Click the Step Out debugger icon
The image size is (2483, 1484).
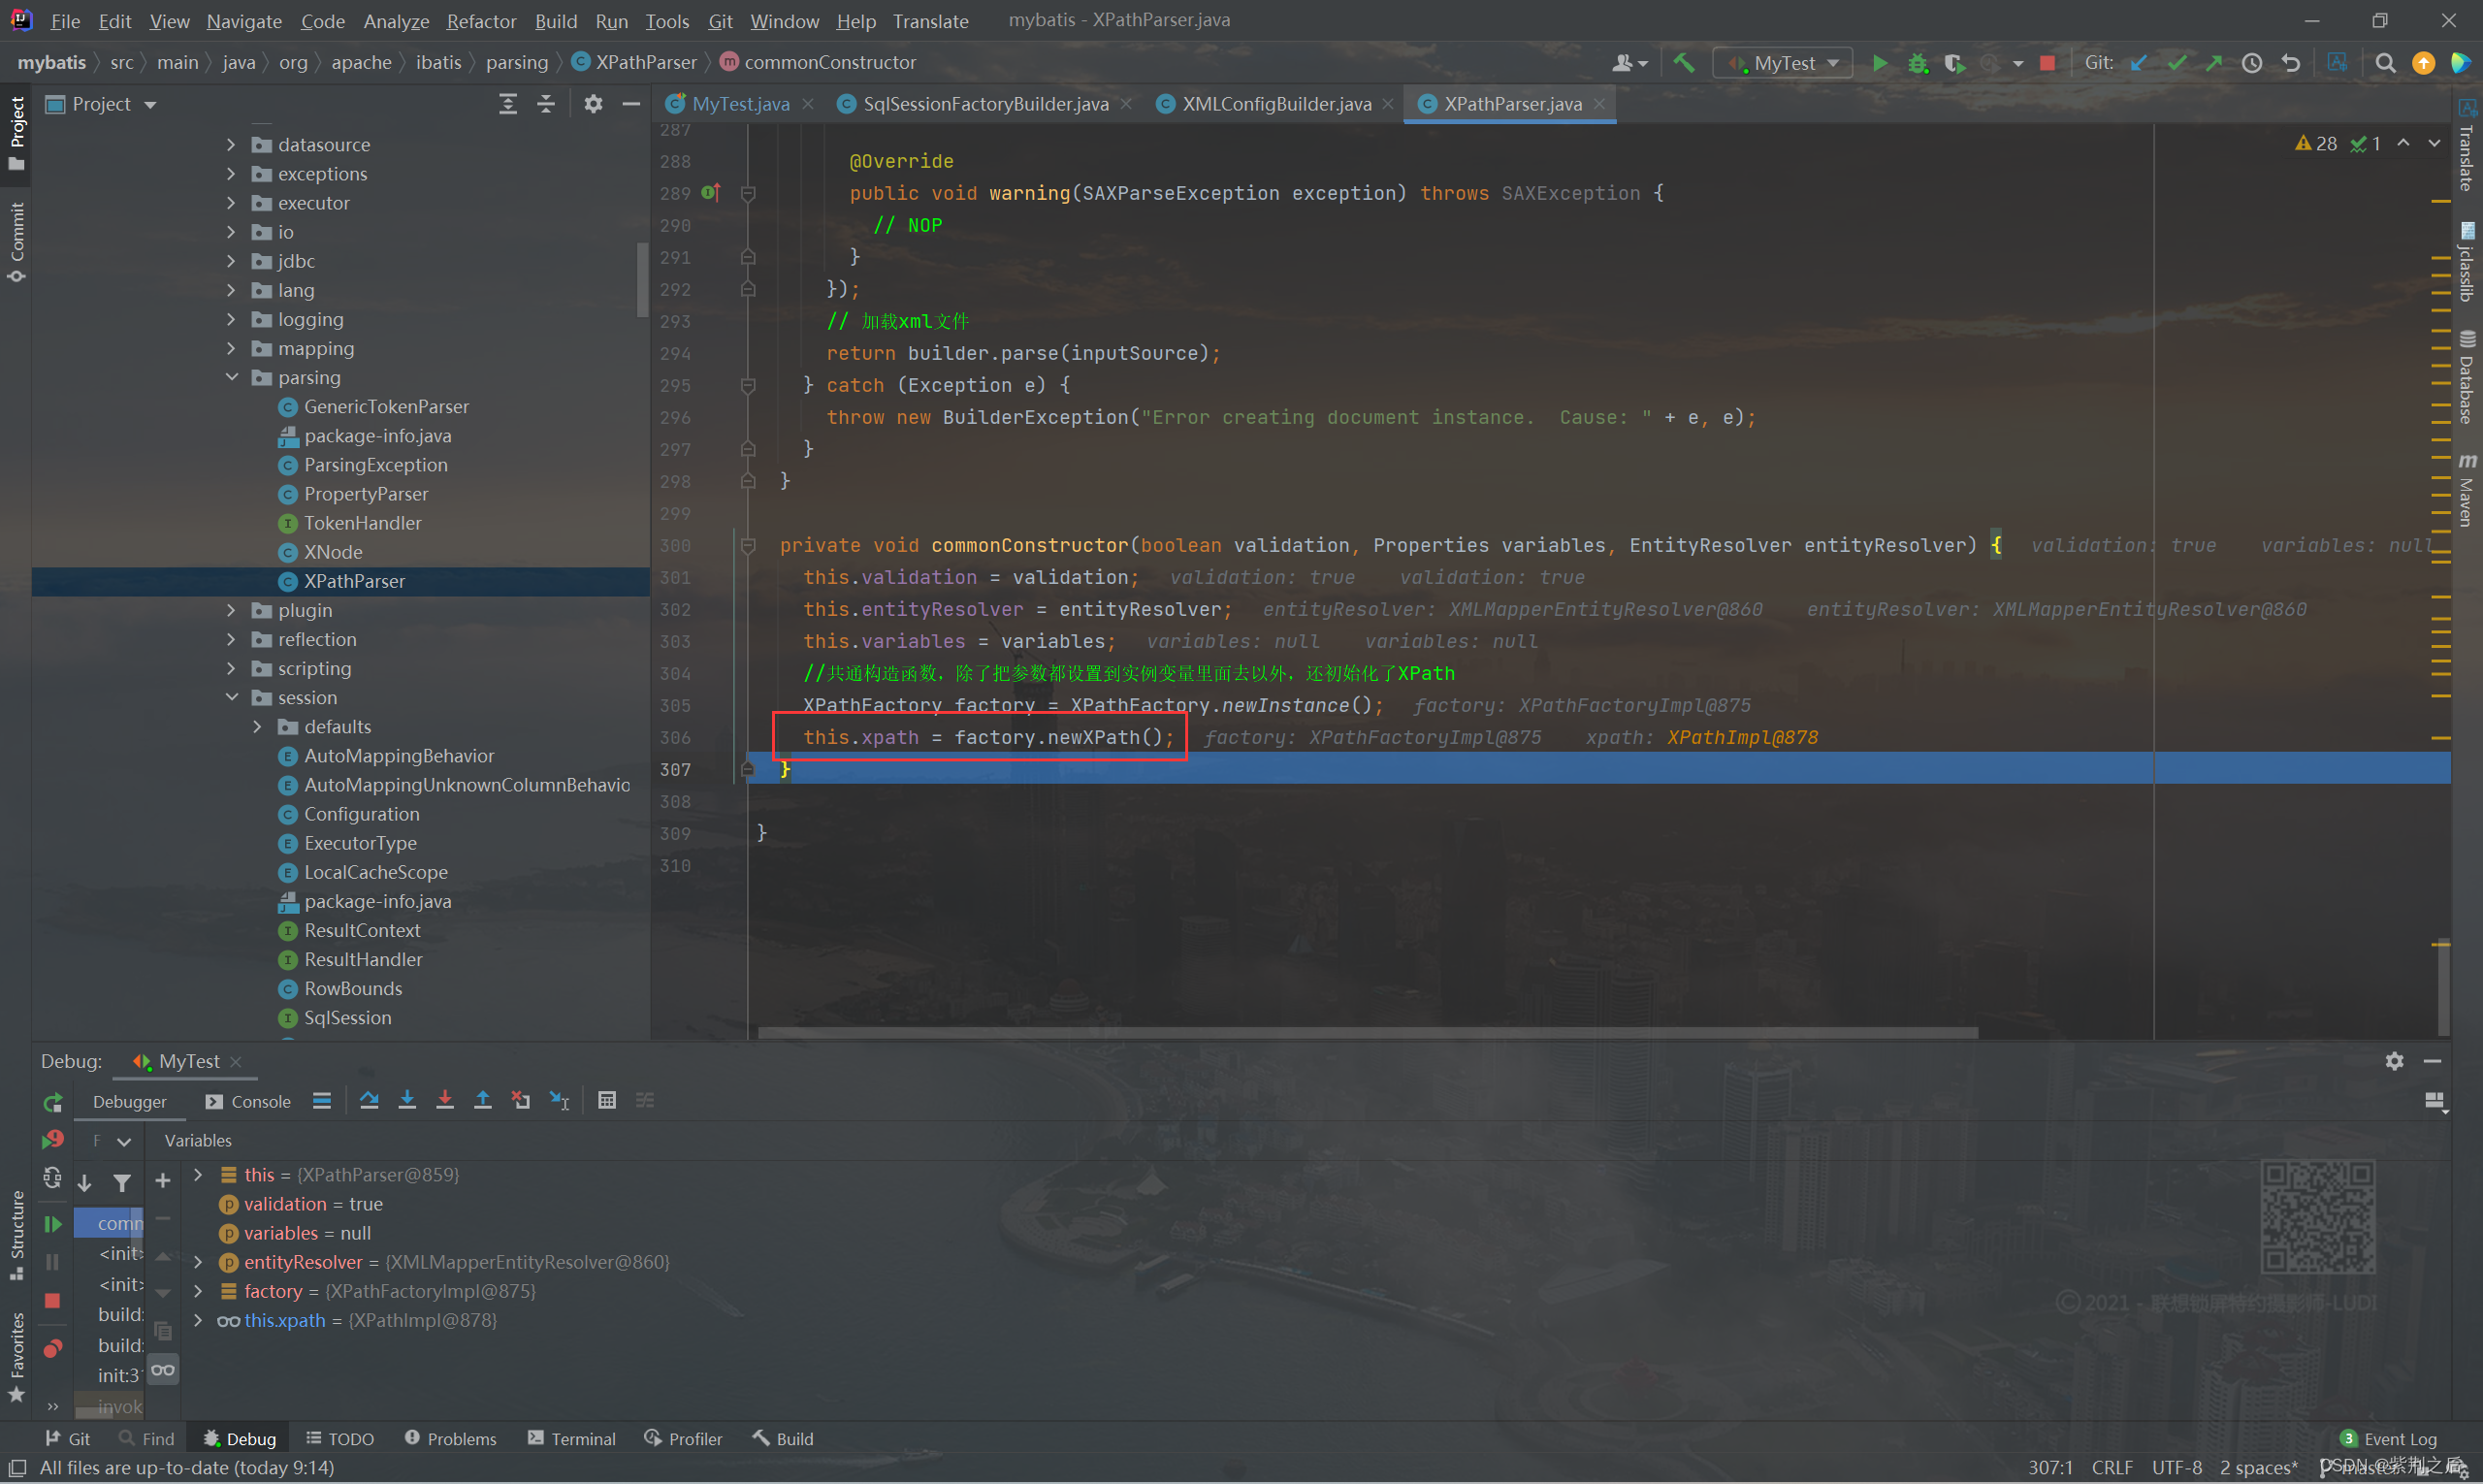click(483, 1100)
